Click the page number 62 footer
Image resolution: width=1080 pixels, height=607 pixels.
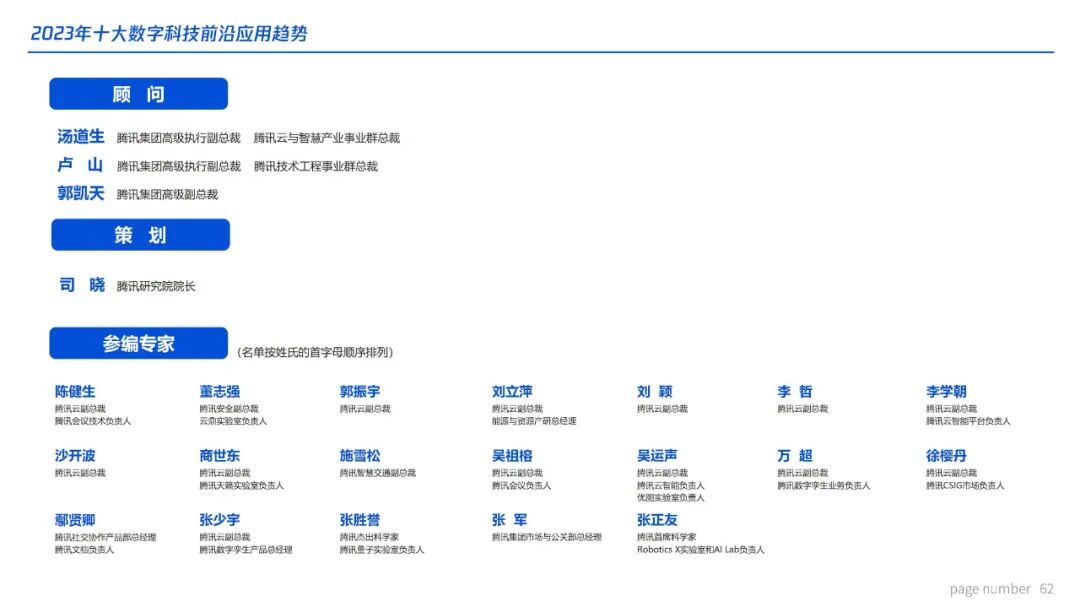coord(1001,589)
